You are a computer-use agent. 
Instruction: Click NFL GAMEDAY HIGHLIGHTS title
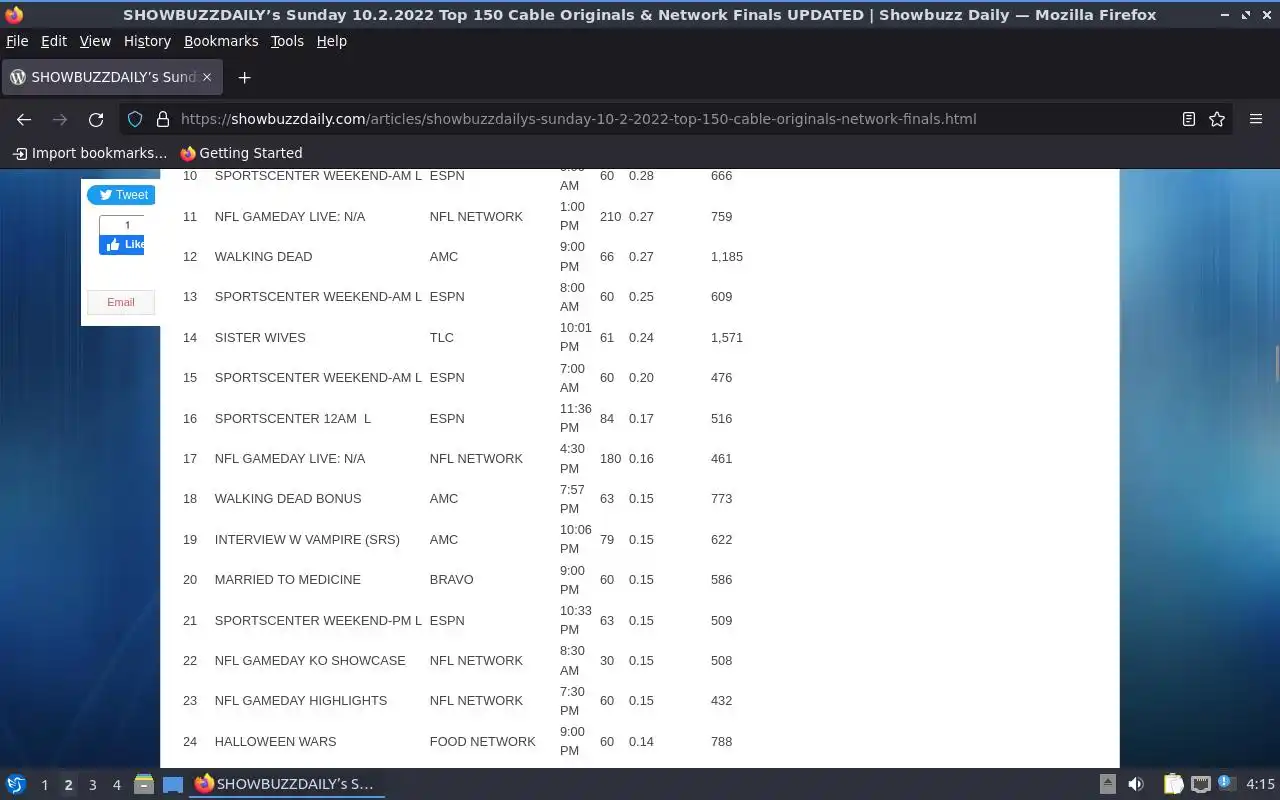301,701
